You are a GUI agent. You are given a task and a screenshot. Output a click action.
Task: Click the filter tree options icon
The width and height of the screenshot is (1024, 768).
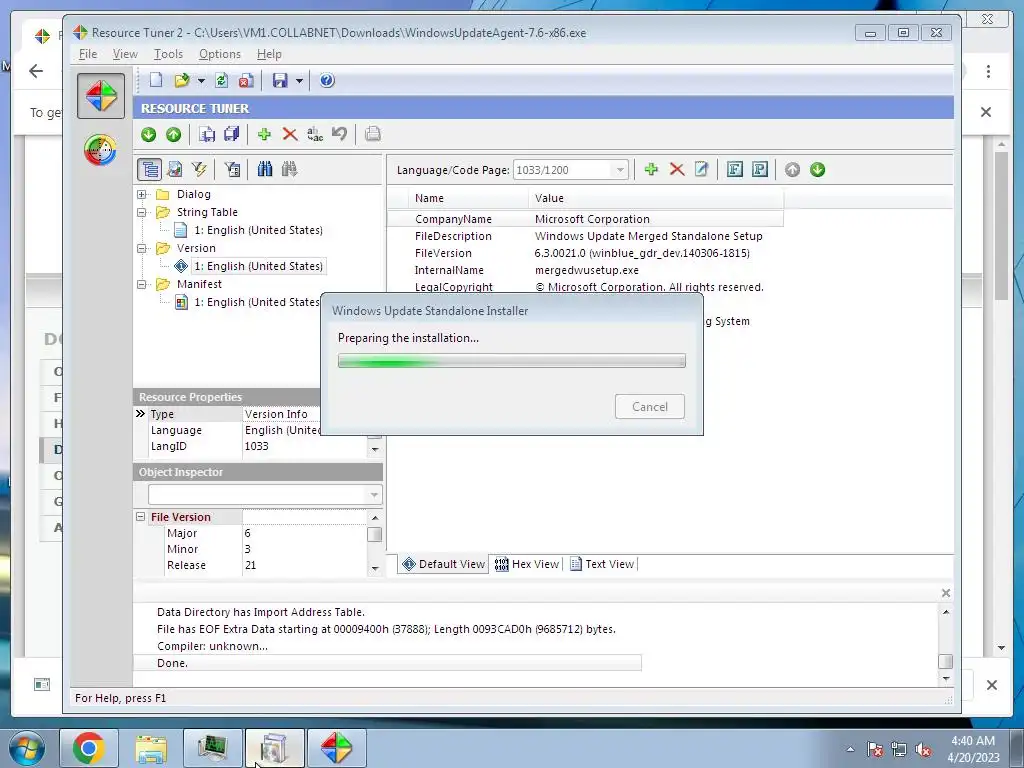click(232, 170)
